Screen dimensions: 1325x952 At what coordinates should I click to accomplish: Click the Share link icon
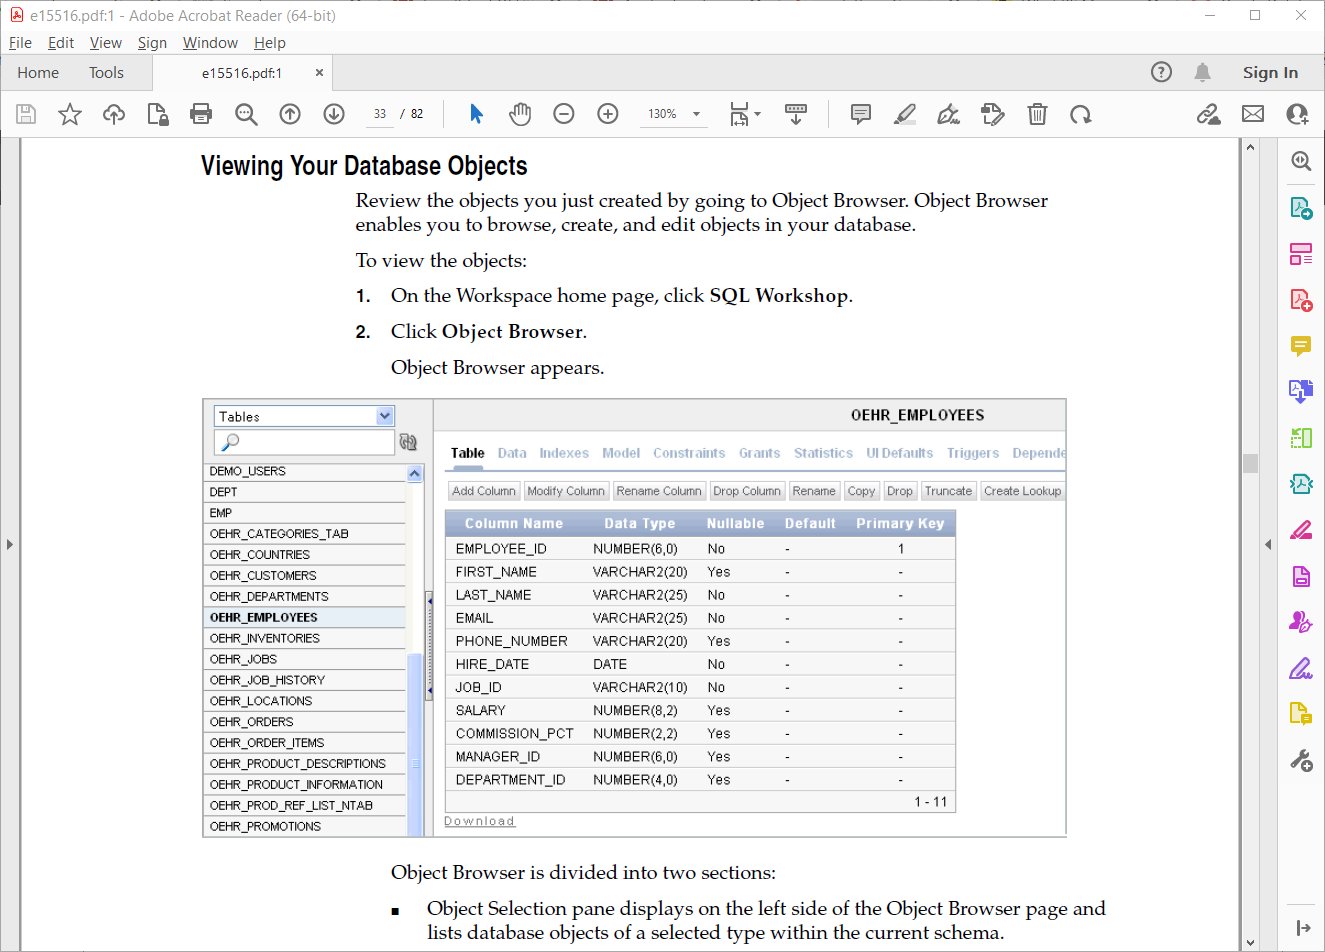coord(1209,114)
